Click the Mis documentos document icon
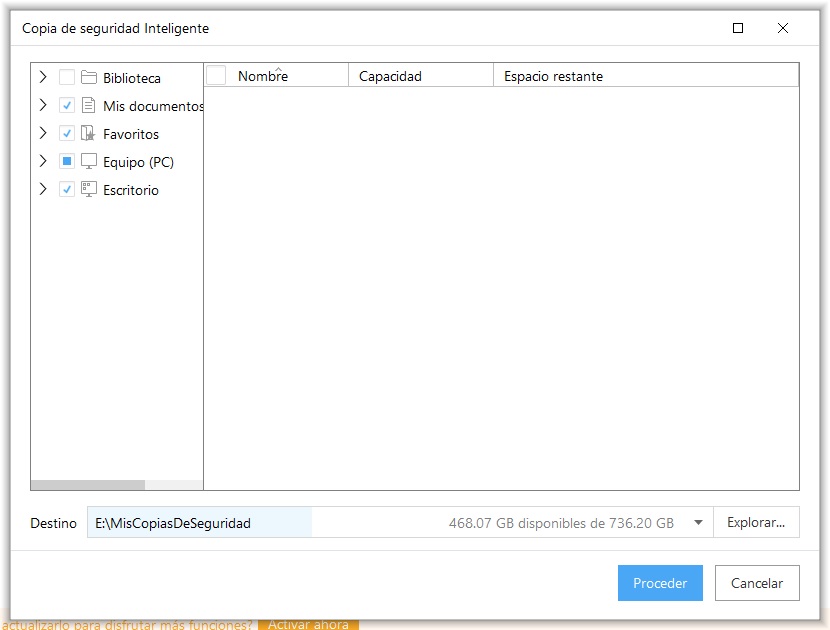 click(88, 106)
